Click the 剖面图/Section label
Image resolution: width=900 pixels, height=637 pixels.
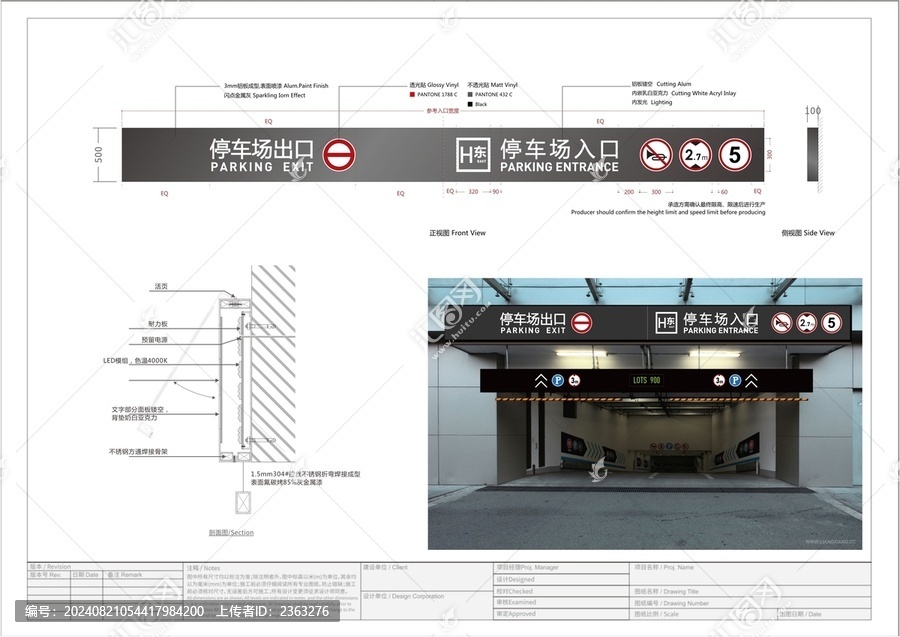tap(231, 533)
